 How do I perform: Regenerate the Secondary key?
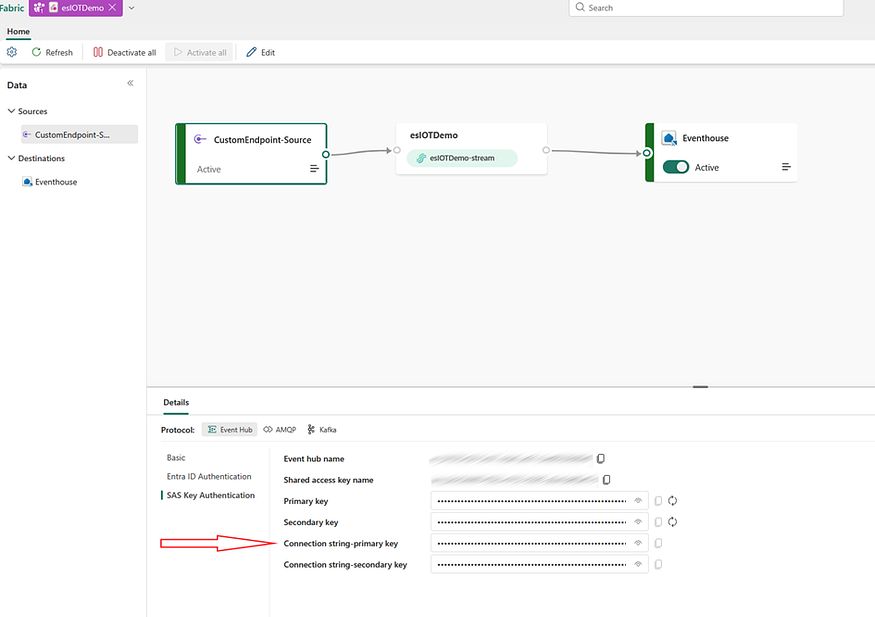pos(673,522)
